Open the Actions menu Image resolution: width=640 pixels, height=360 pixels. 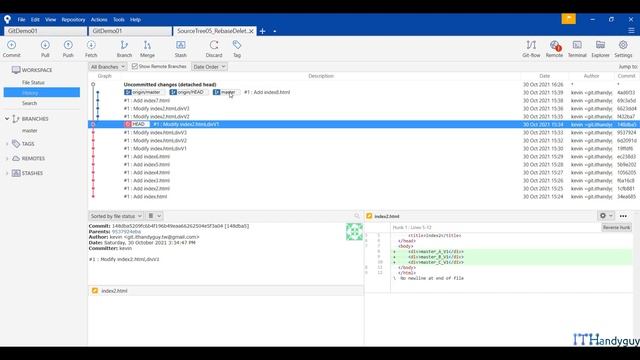click(99, 20)
